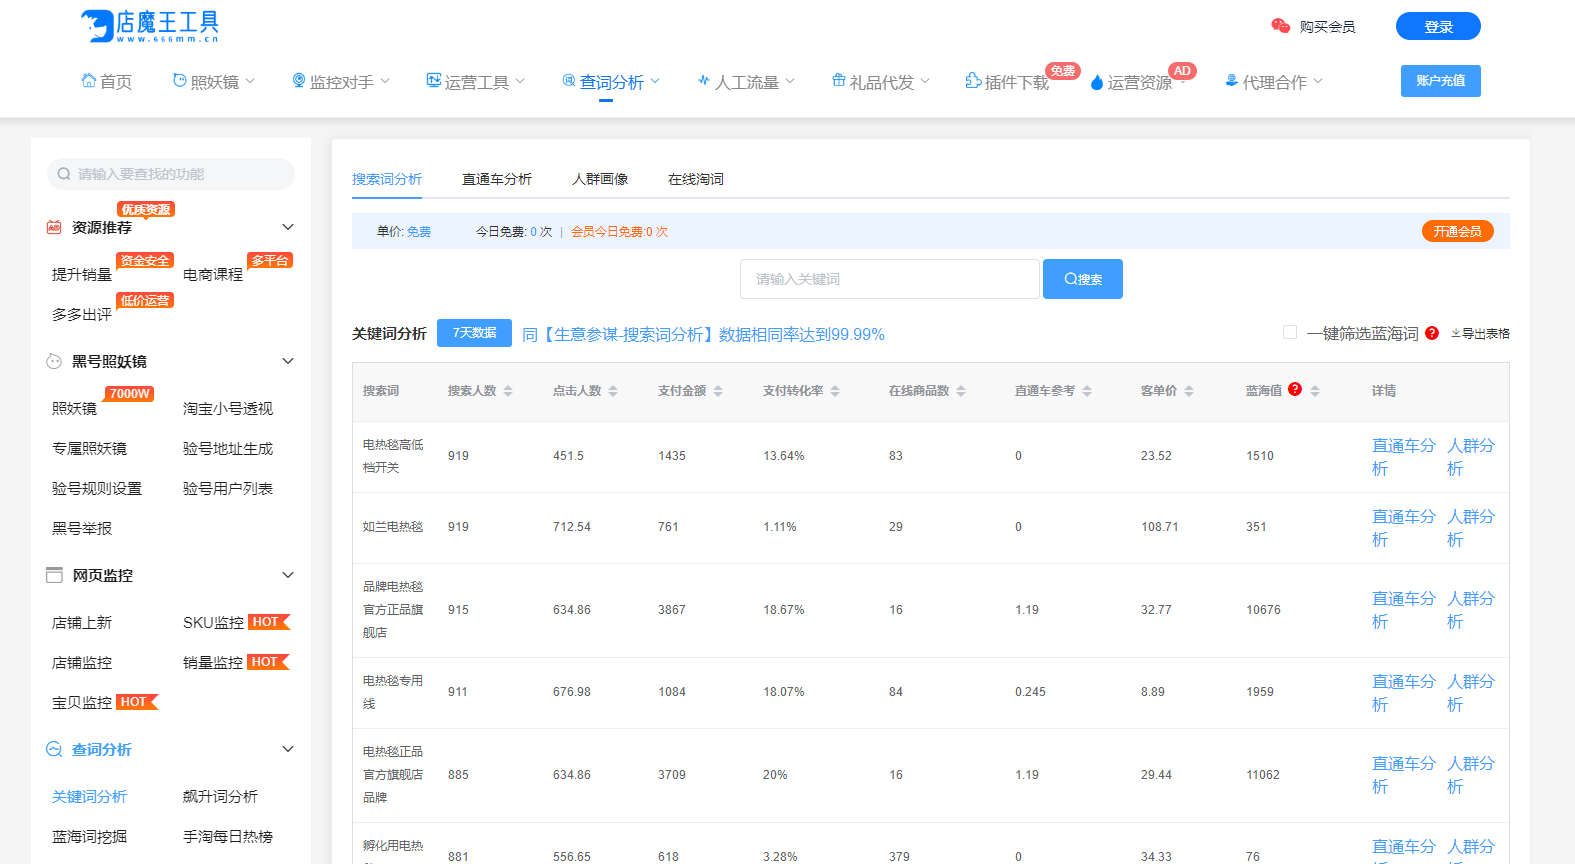Click the sidebar 查词分析 section icon
Screen dimensions: 1575x864
pyautogui.click(x=54, y=749)
